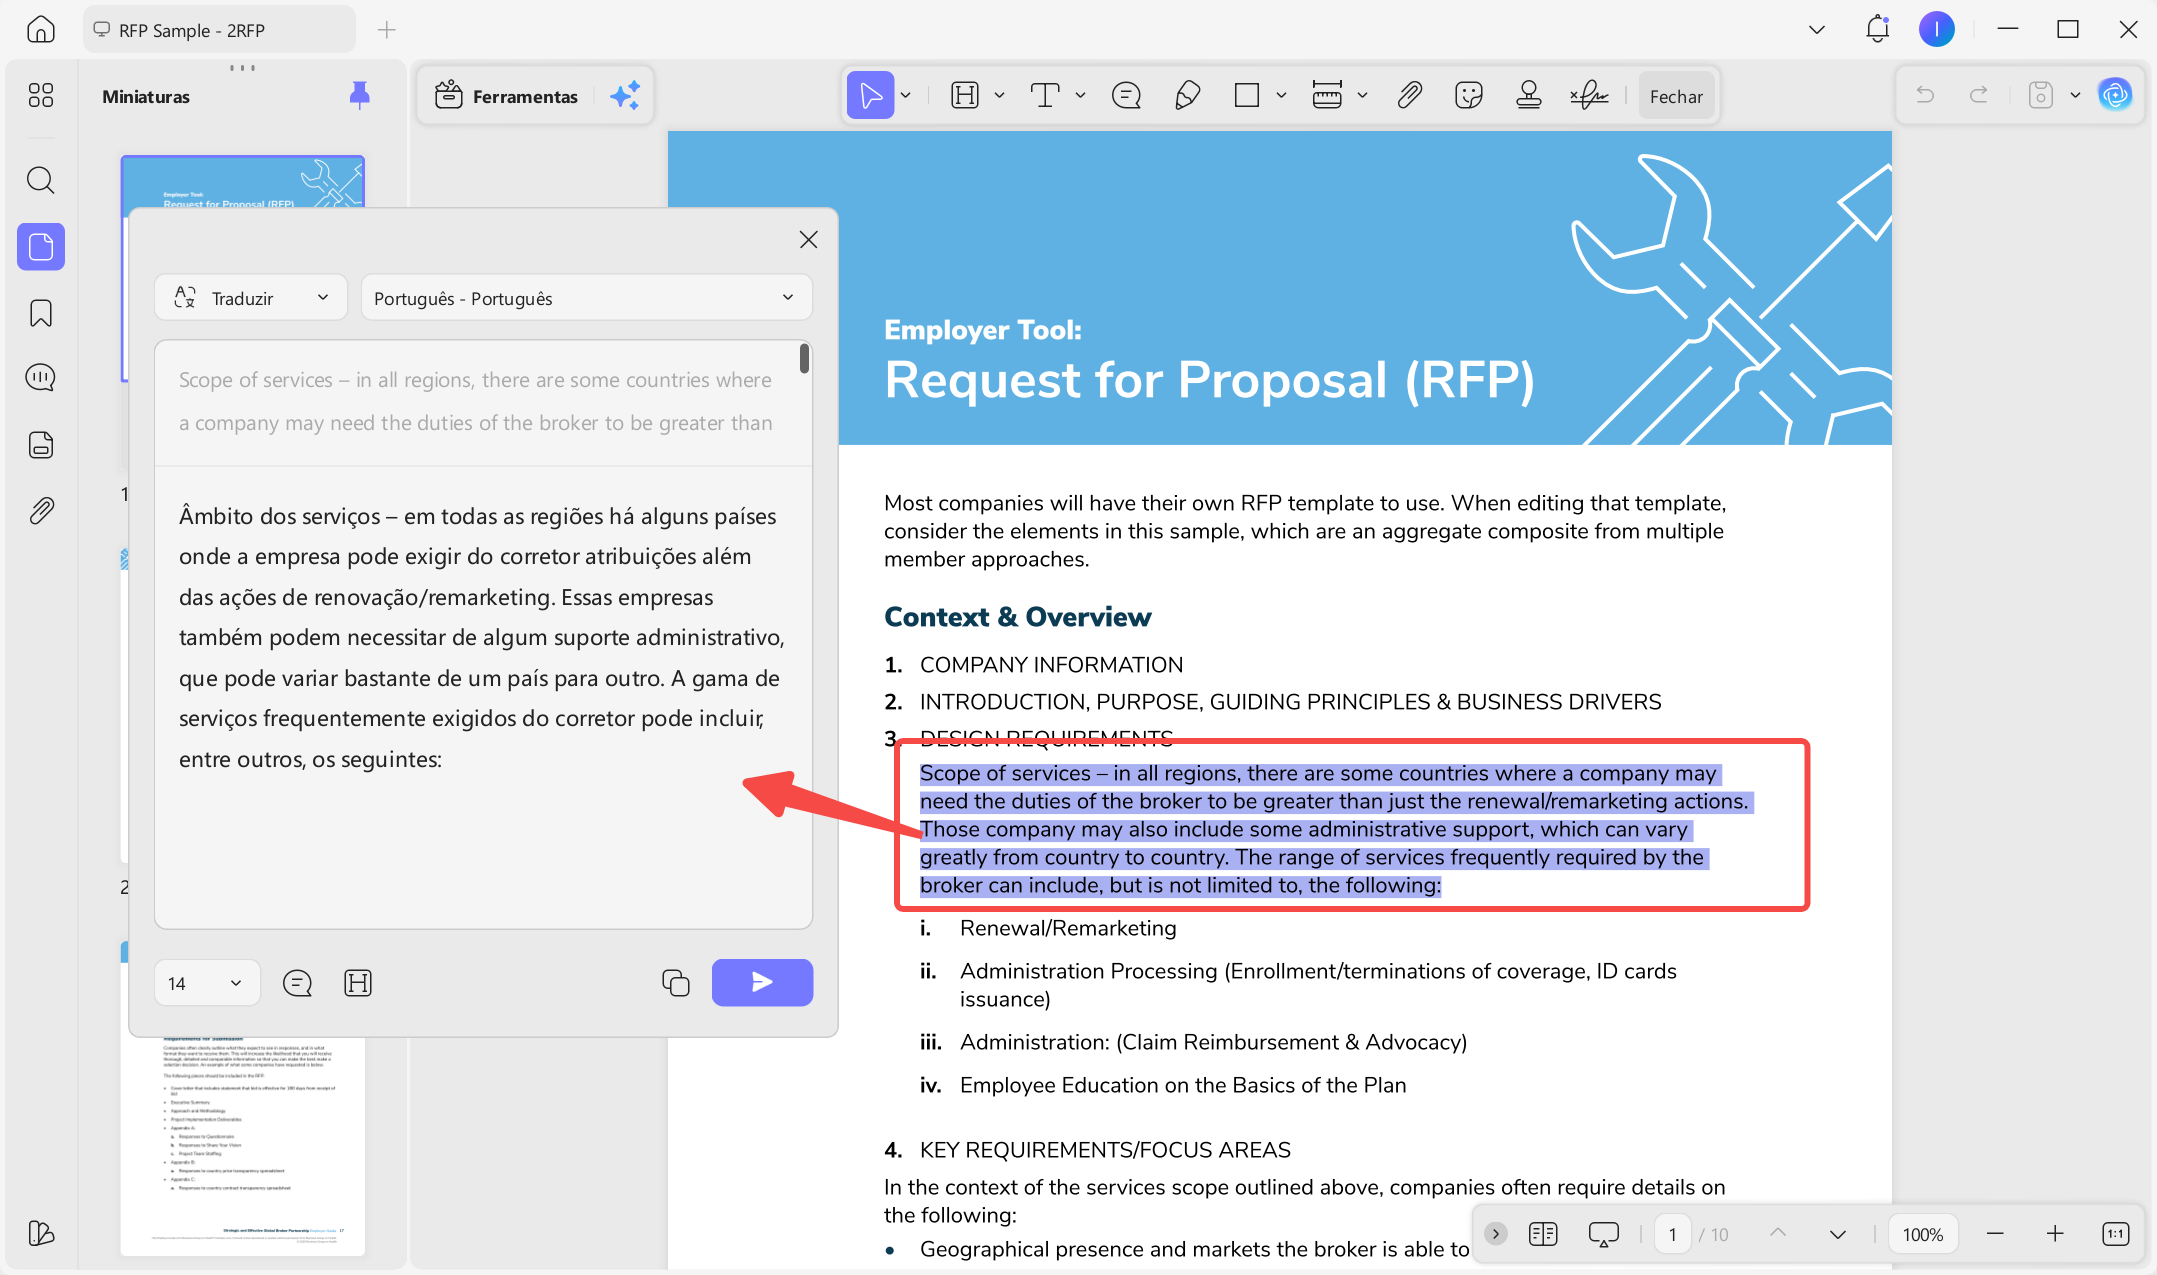Expand the shape tool dropdown
This screenshot has height=1275, width=2157.
click(x=1281, y=96)
